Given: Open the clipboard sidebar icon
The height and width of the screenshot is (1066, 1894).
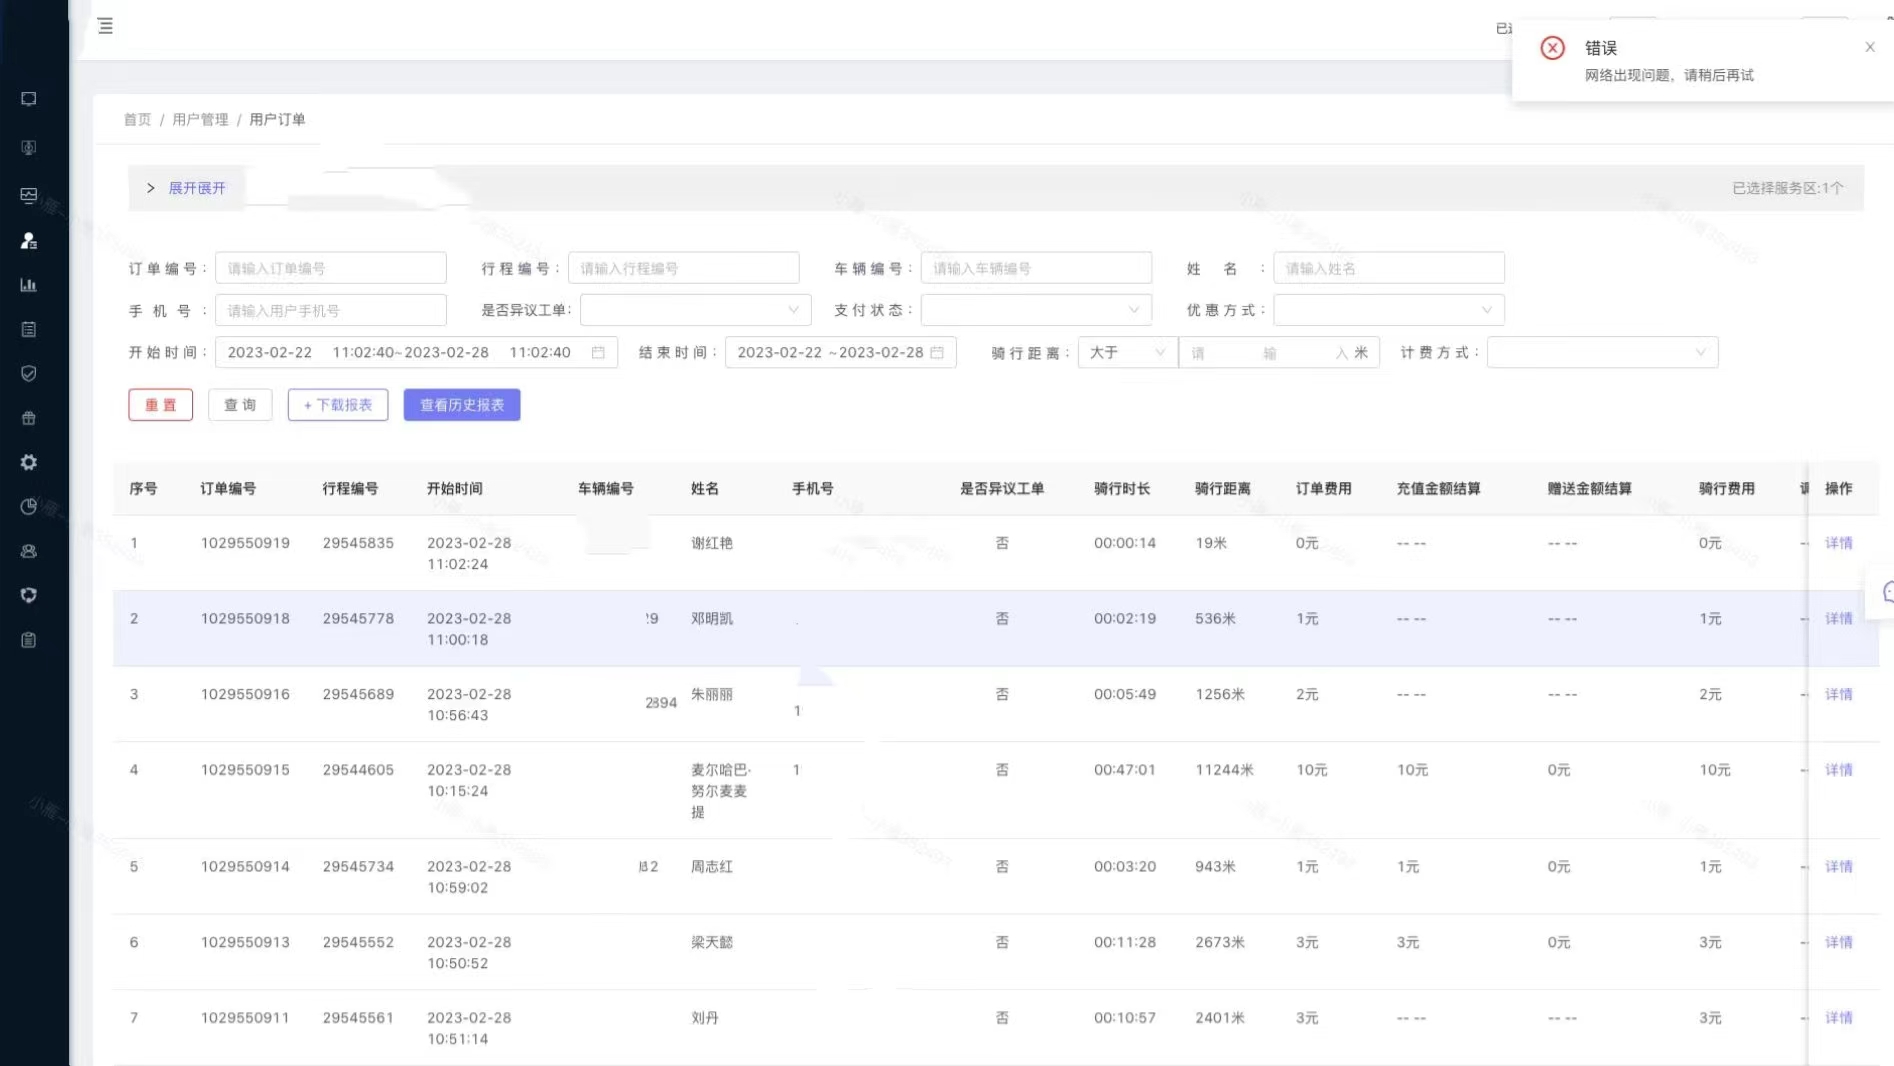Looking at the screenshot, I should 29,640.
